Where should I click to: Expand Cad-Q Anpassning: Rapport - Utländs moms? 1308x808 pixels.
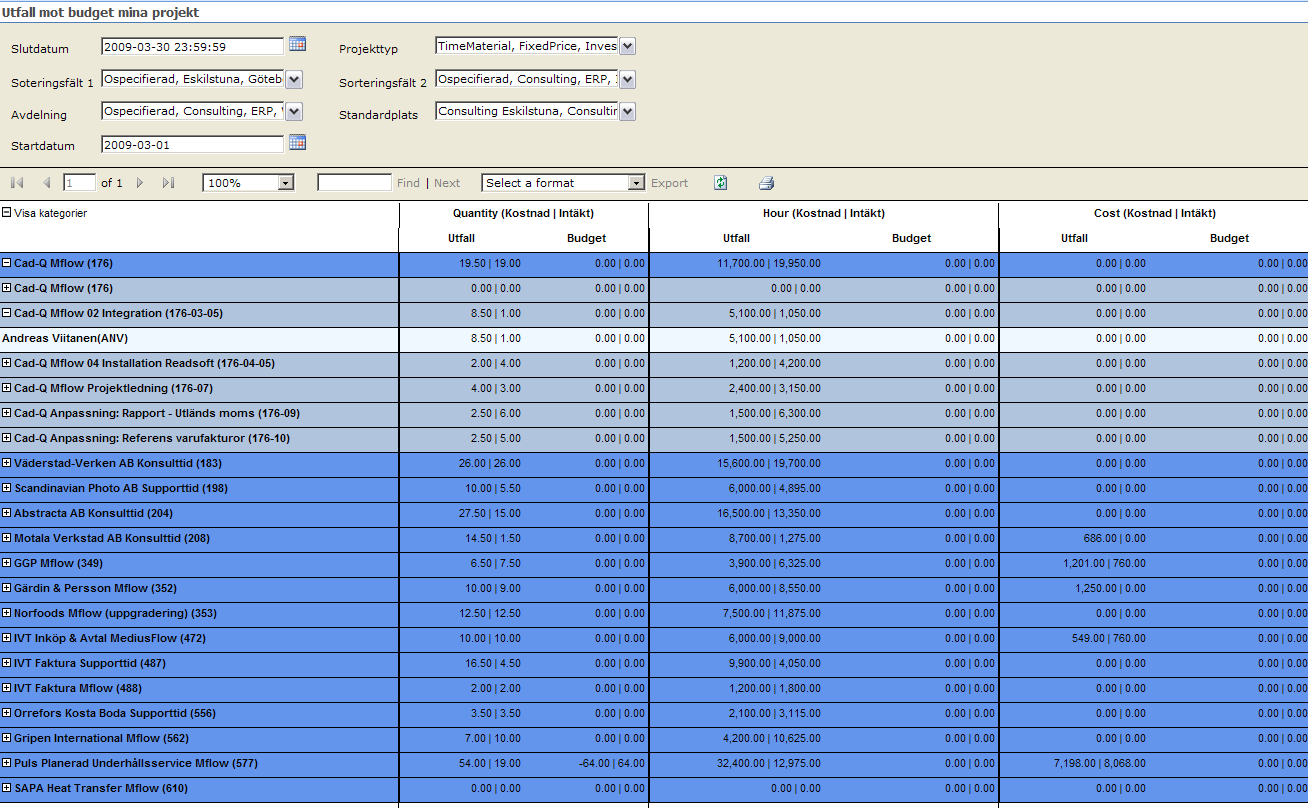point(6,413)
